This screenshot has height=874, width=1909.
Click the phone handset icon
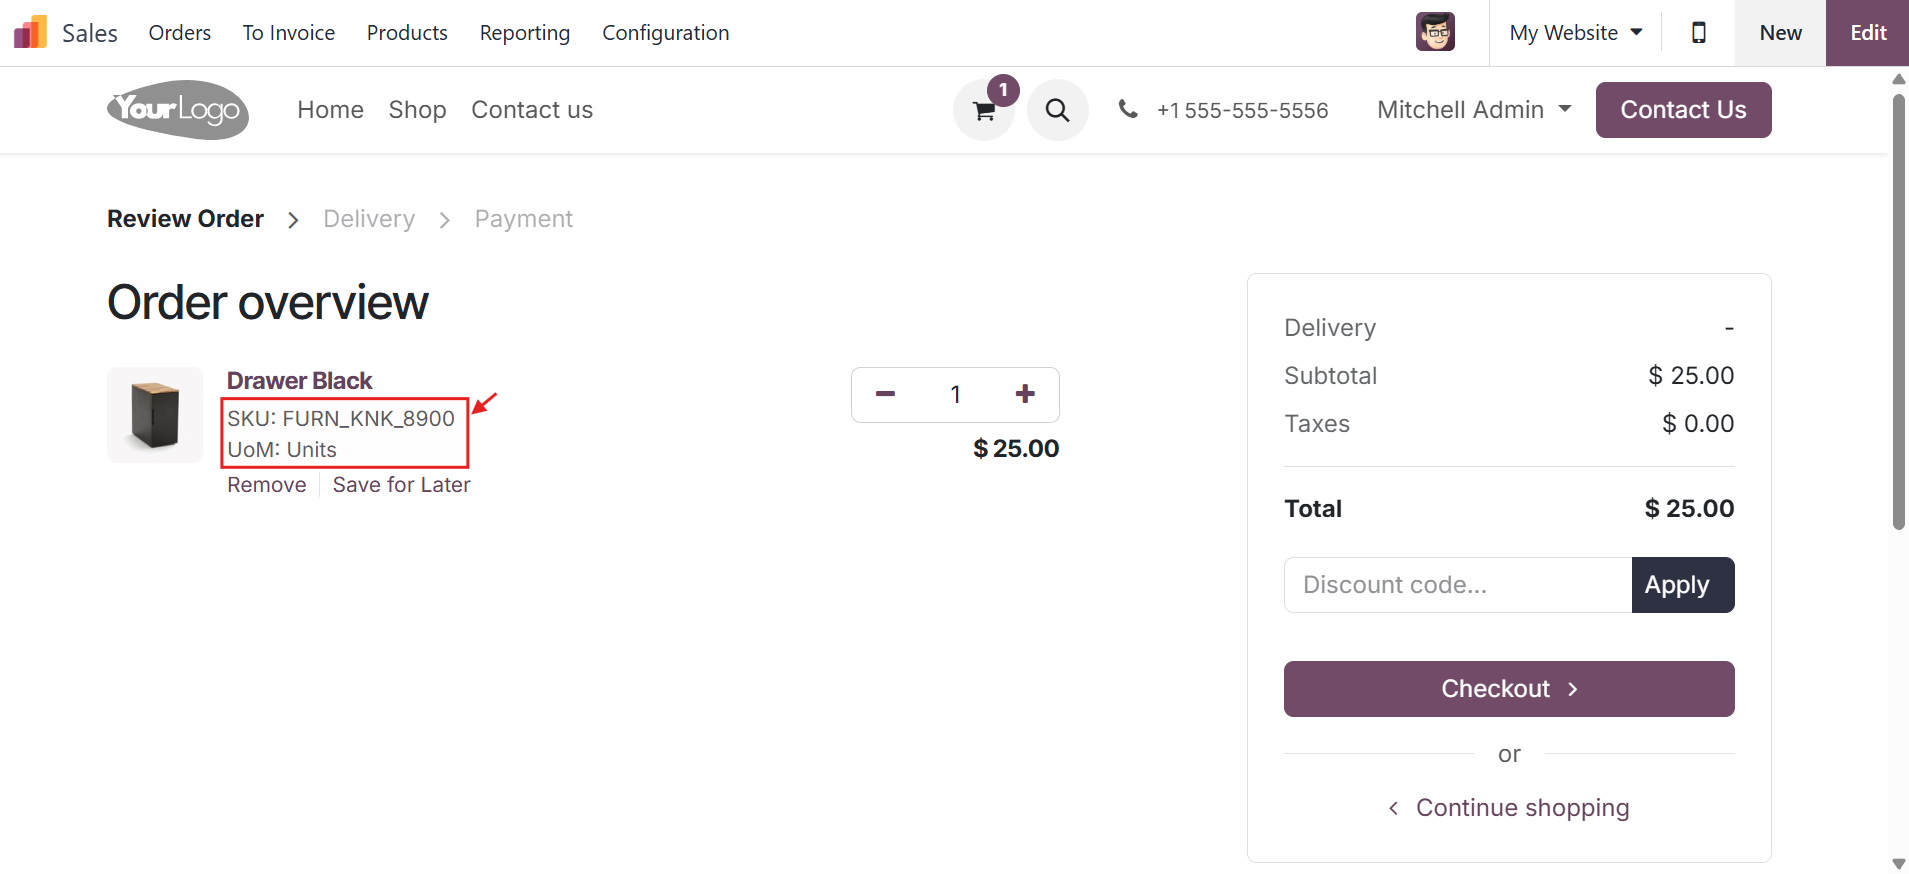[x=1128, y=109]
